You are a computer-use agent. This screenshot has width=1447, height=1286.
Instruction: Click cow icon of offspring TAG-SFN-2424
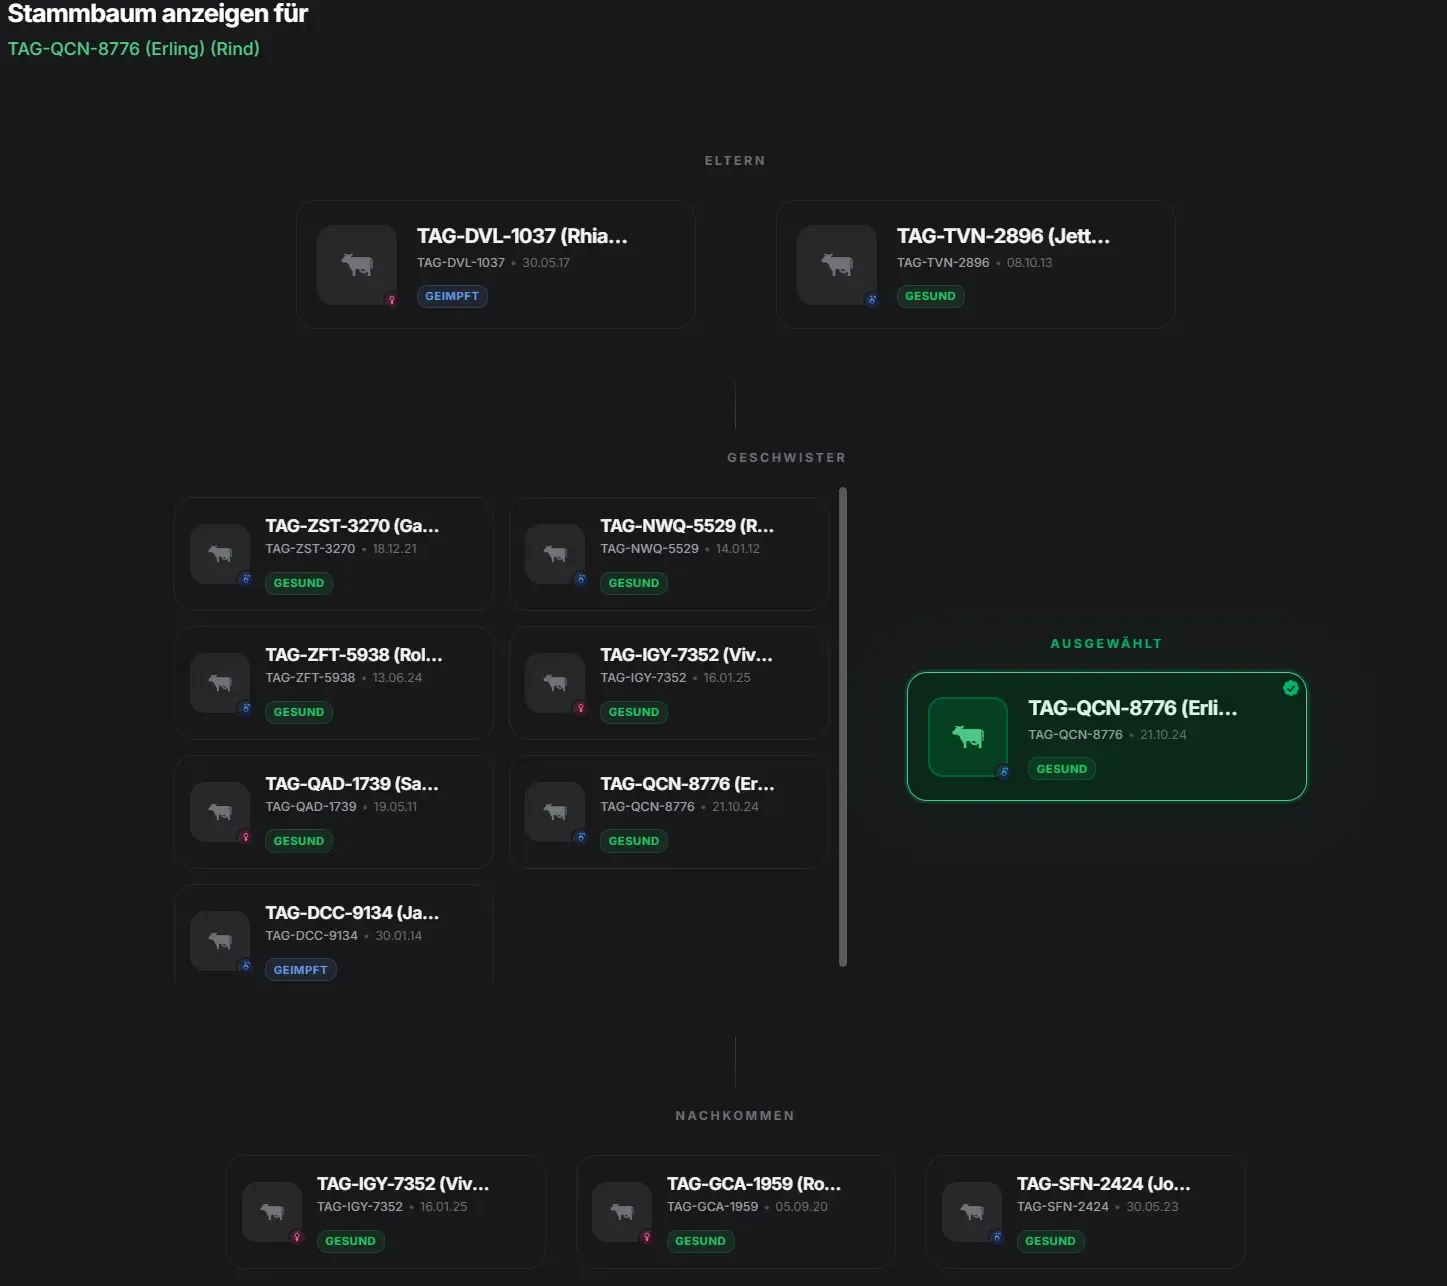[972, 1212]
